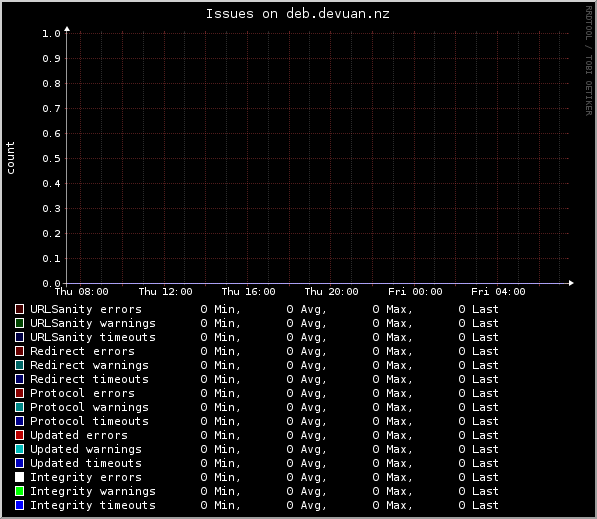Click the RRDTOOL / TOBI OETIKER watermark

(x=589, y=61)
